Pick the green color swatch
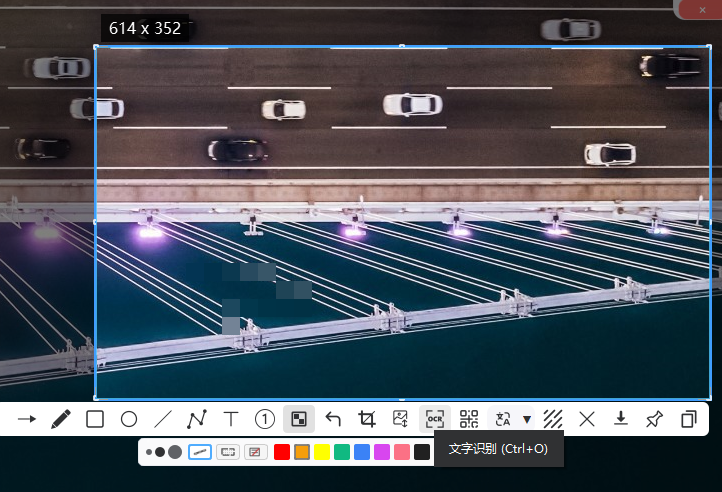Image resolution: width=722 pixels, height=492 pixels. tap(342, 452)
